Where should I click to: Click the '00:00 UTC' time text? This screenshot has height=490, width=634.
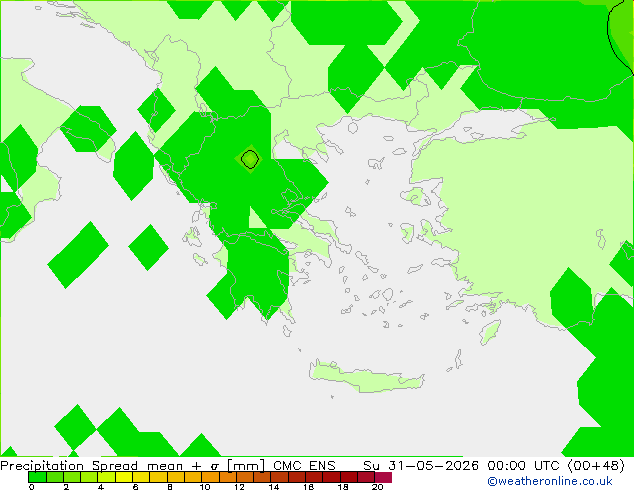click(525, 466)
